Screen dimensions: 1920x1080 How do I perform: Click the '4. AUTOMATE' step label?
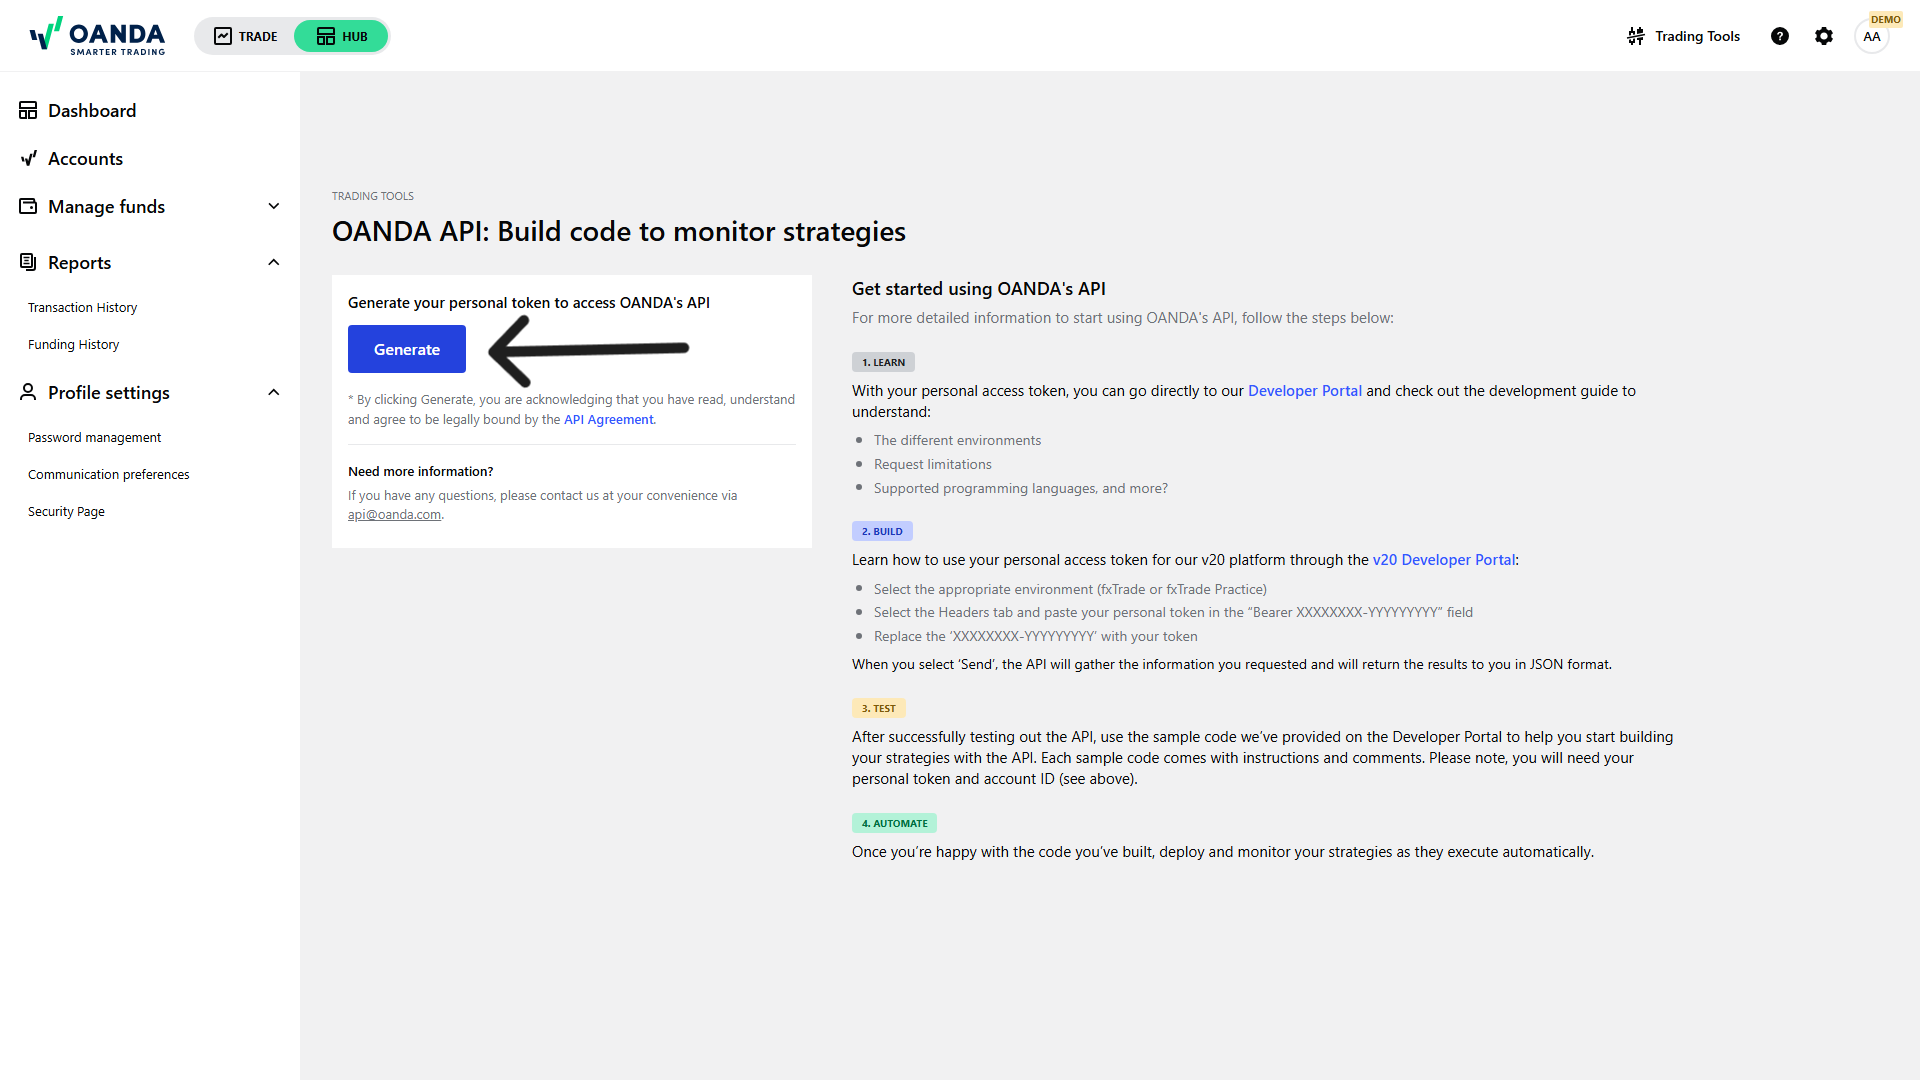point(894,823)
